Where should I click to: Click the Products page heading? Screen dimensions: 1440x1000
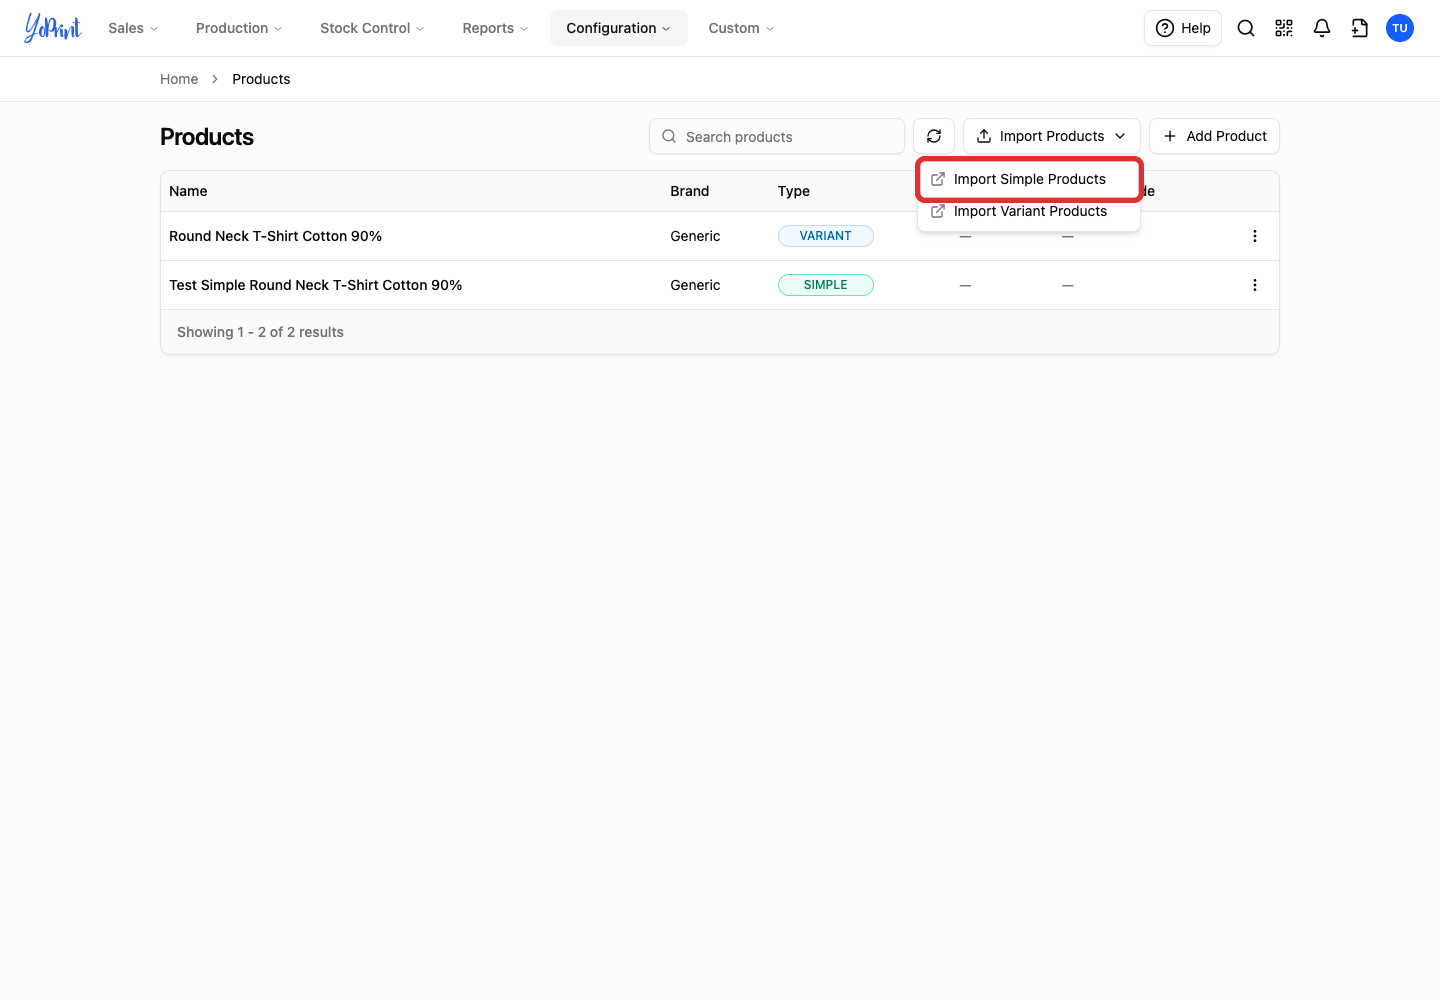pos(207,137)
